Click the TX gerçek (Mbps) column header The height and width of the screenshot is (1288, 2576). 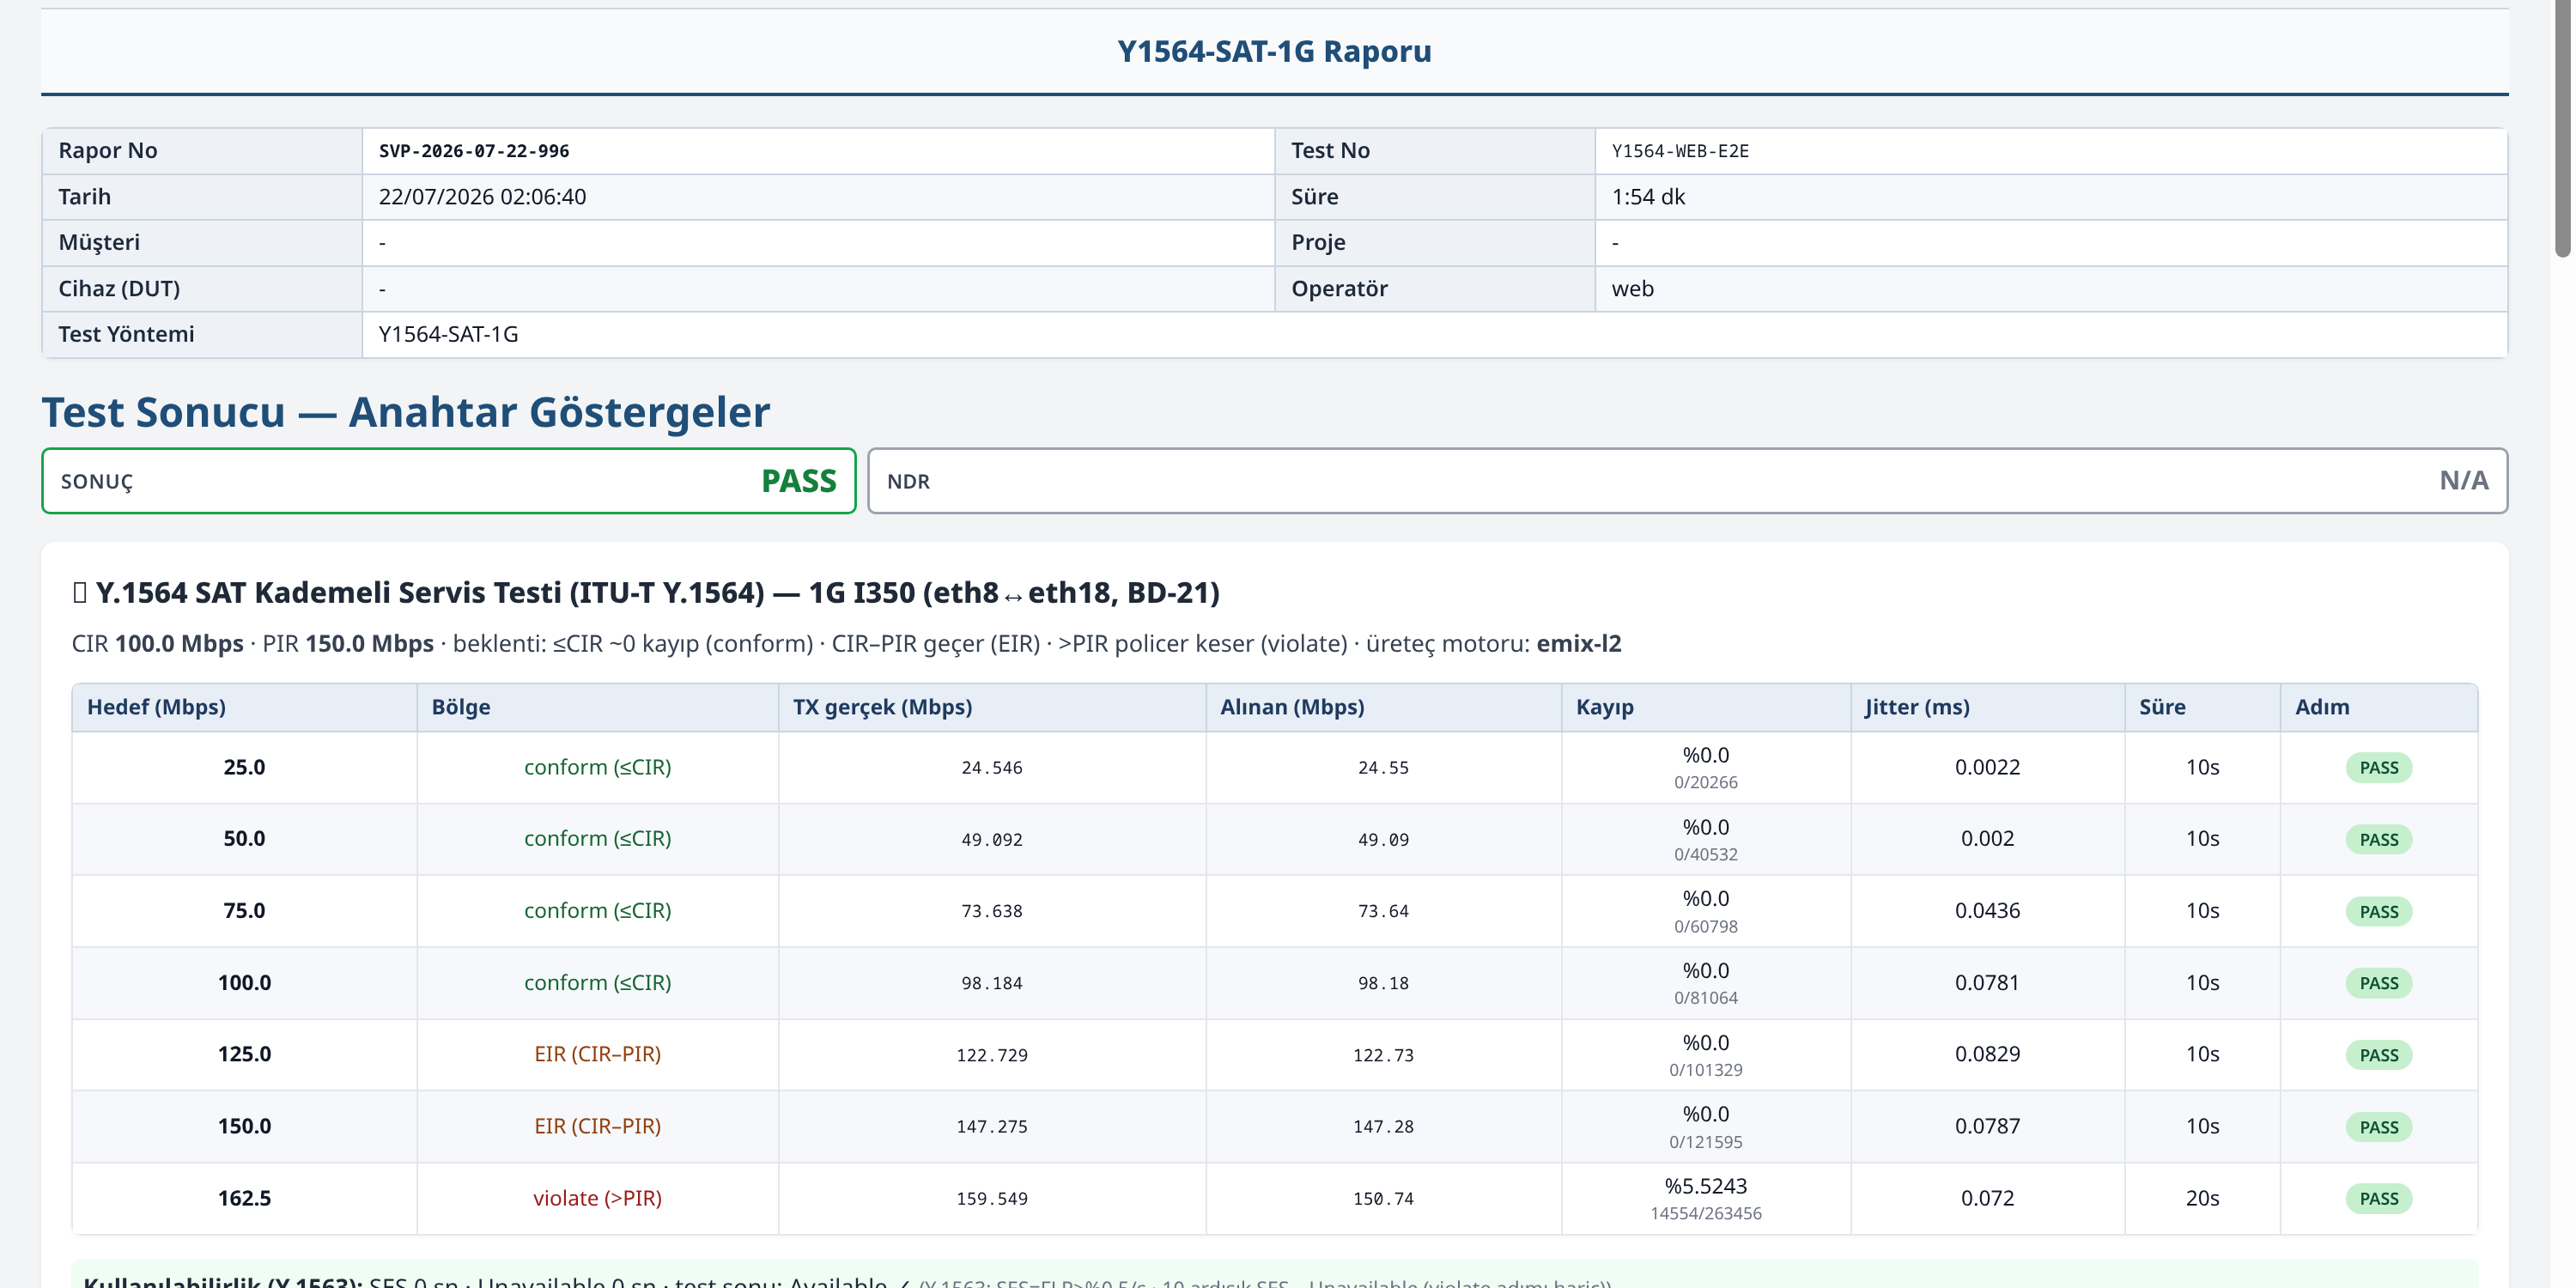coord(992,707)
